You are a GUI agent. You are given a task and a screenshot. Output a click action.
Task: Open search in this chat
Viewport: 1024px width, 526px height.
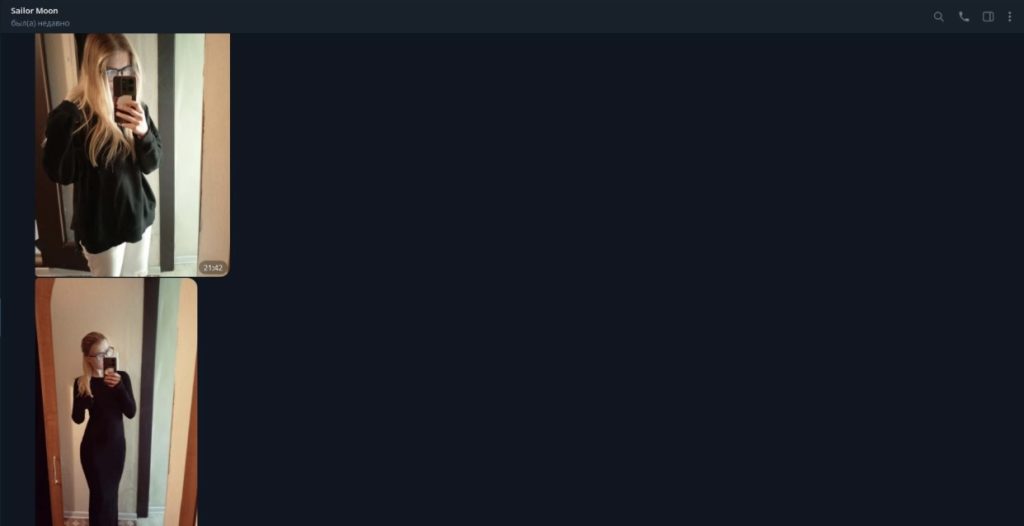pyautogui.click(x=938, y=17)
